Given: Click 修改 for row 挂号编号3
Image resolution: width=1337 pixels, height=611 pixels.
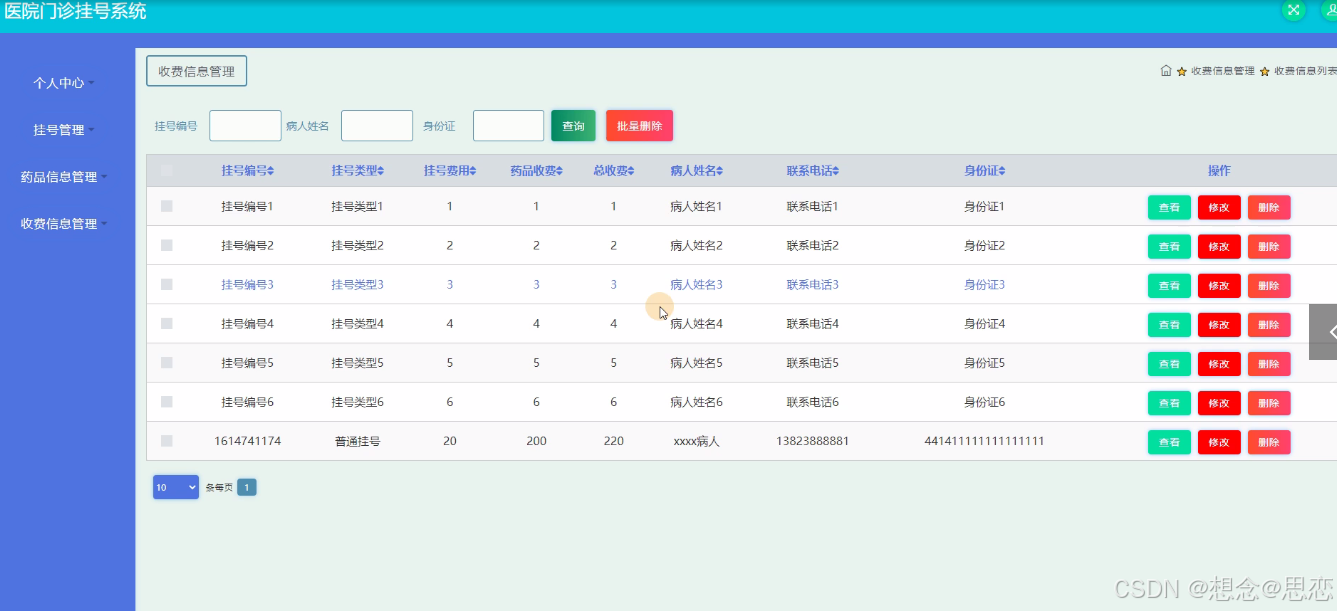Looking at the screenshot, I should [1219, 285].
